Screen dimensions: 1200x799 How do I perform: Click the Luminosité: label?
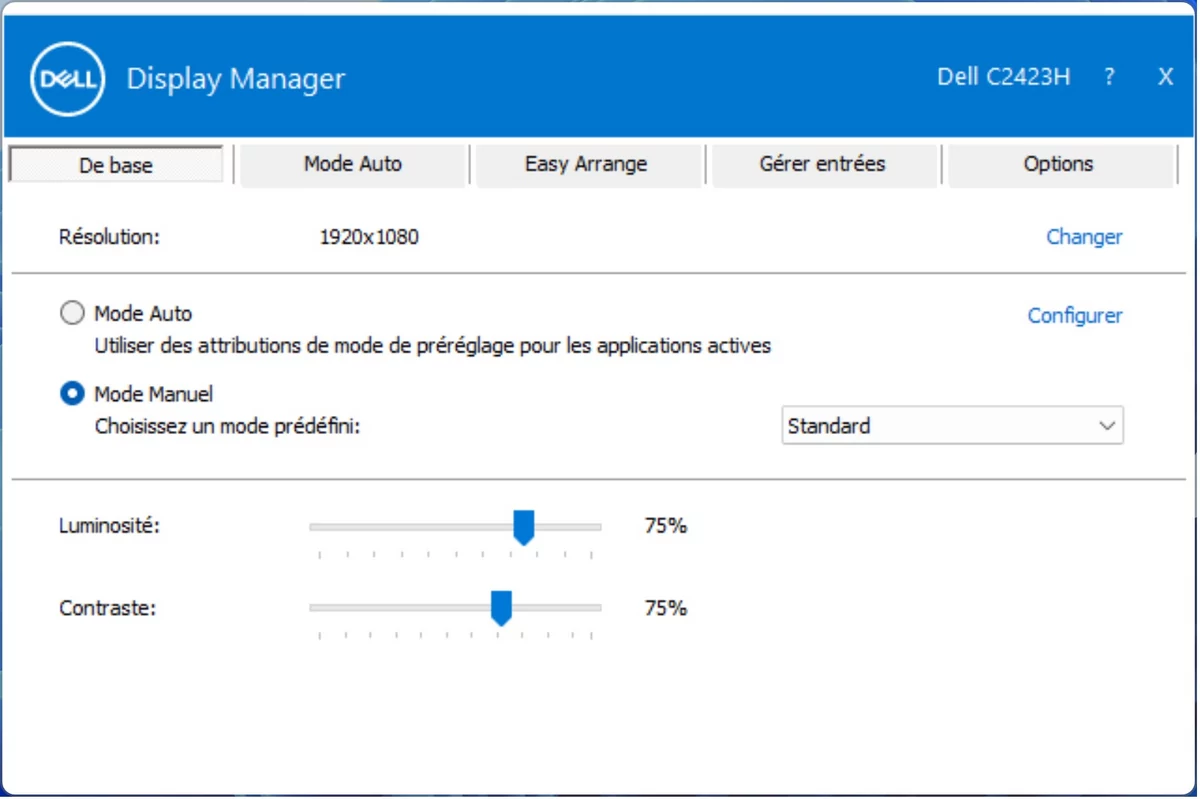coord(110,525)
